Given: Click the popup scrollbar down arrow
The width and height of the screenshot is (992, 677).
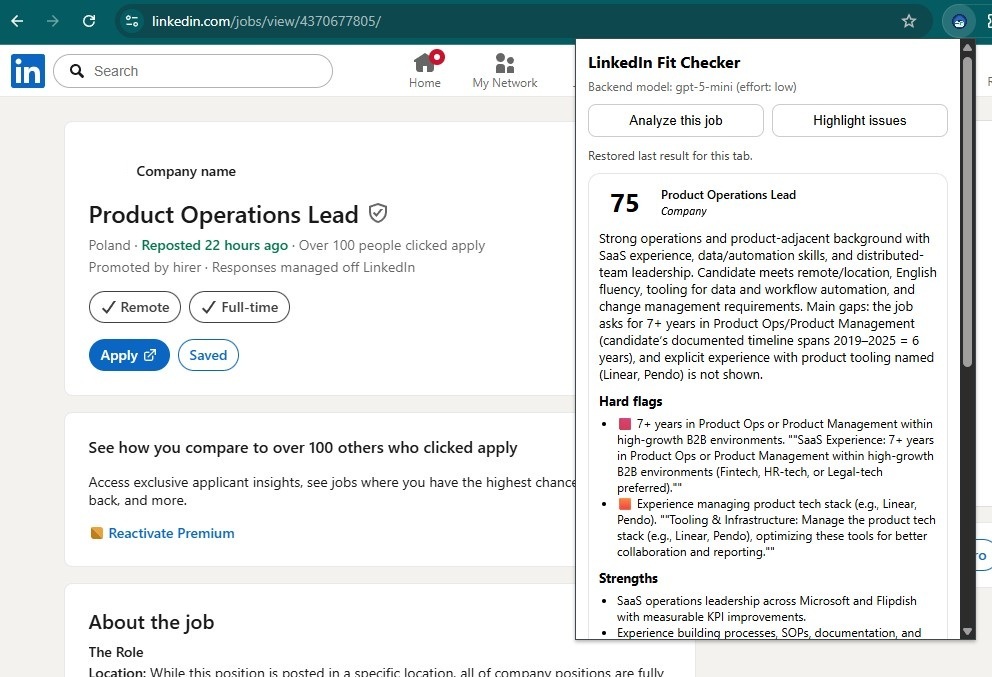Looking at the screenshot, I should pyautogui.click(x=967, y=631).
